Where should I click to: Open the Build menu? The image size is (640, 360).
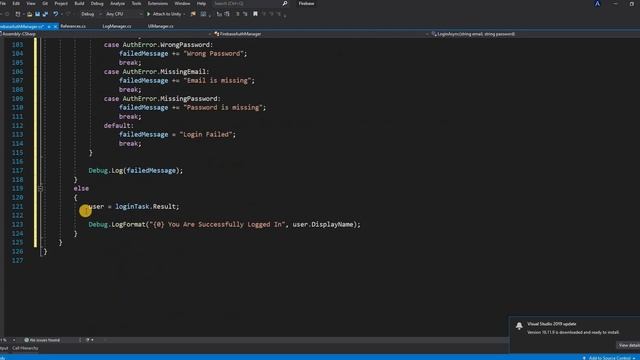click(79, 3)
